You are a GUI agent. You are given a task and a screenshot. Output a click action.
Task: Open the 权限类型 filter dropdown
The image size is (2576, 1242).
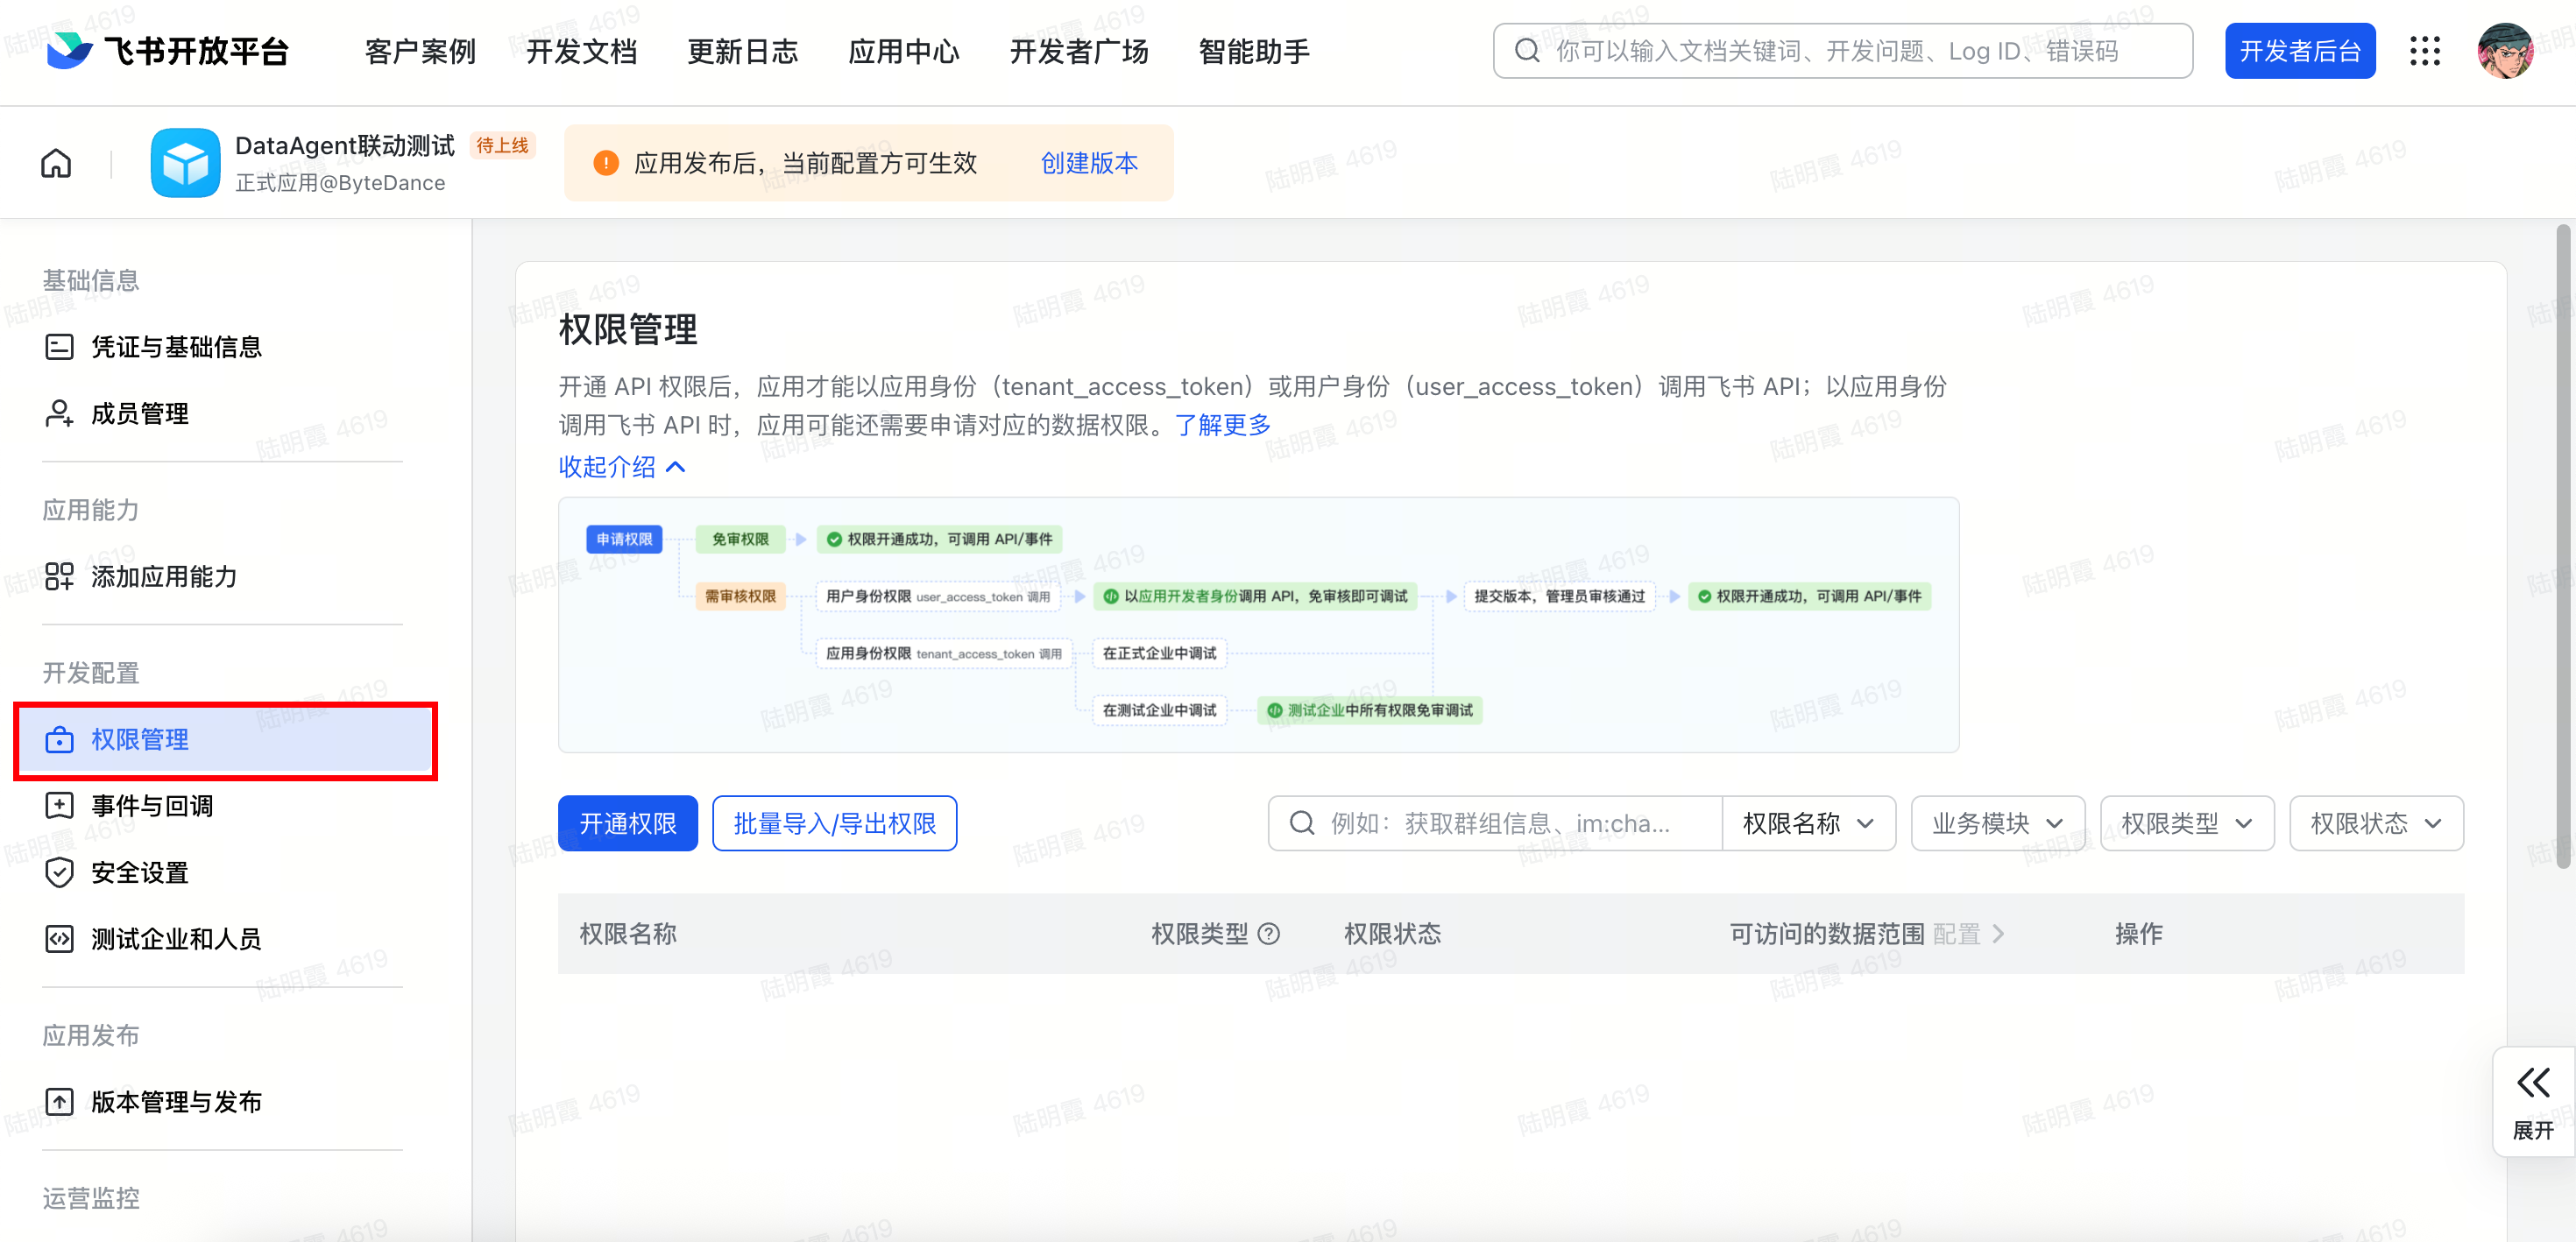click(2186, 823)
